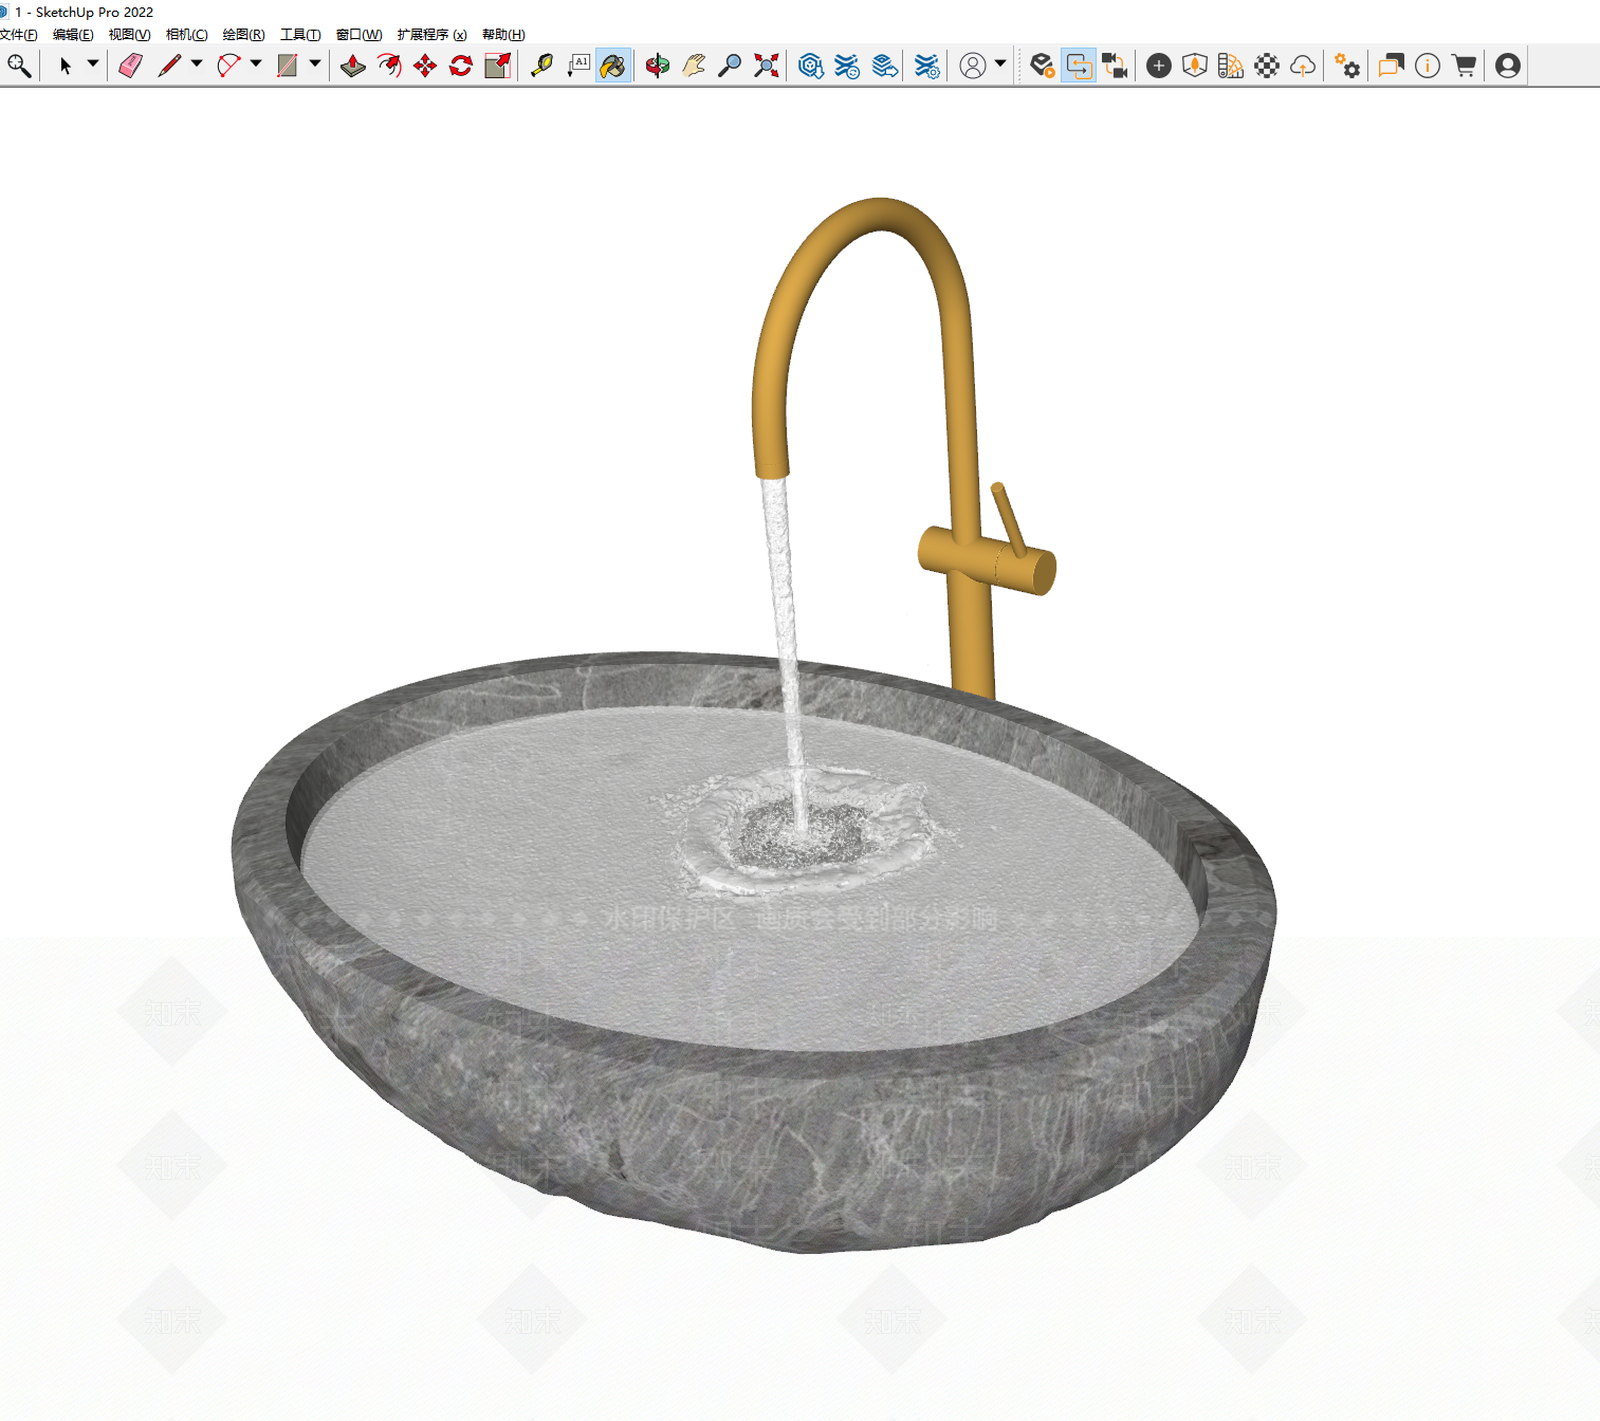This screenshot has height=1421, width=1600.
Task: Open the gears settings icon
Action: (x=1347, y=66)
